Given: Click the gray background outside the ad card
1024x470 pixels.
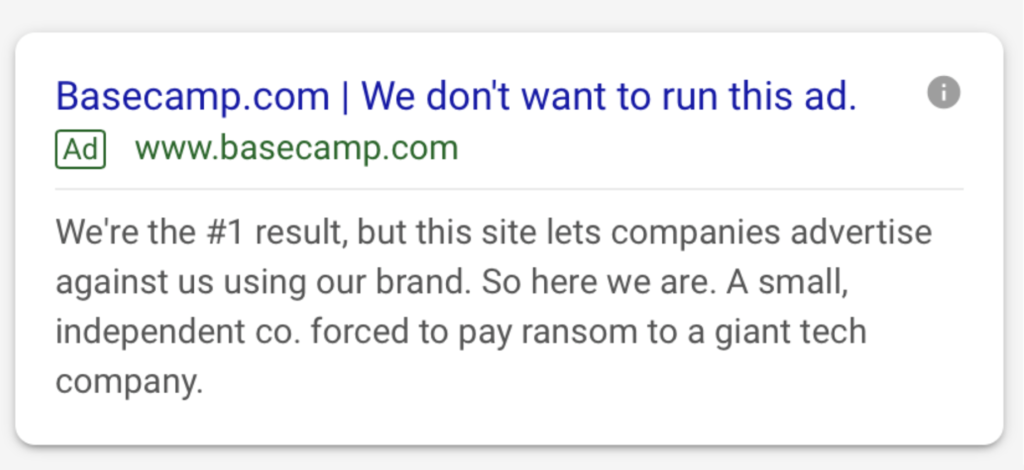Looking at the screenshot, I should point(509,14).
